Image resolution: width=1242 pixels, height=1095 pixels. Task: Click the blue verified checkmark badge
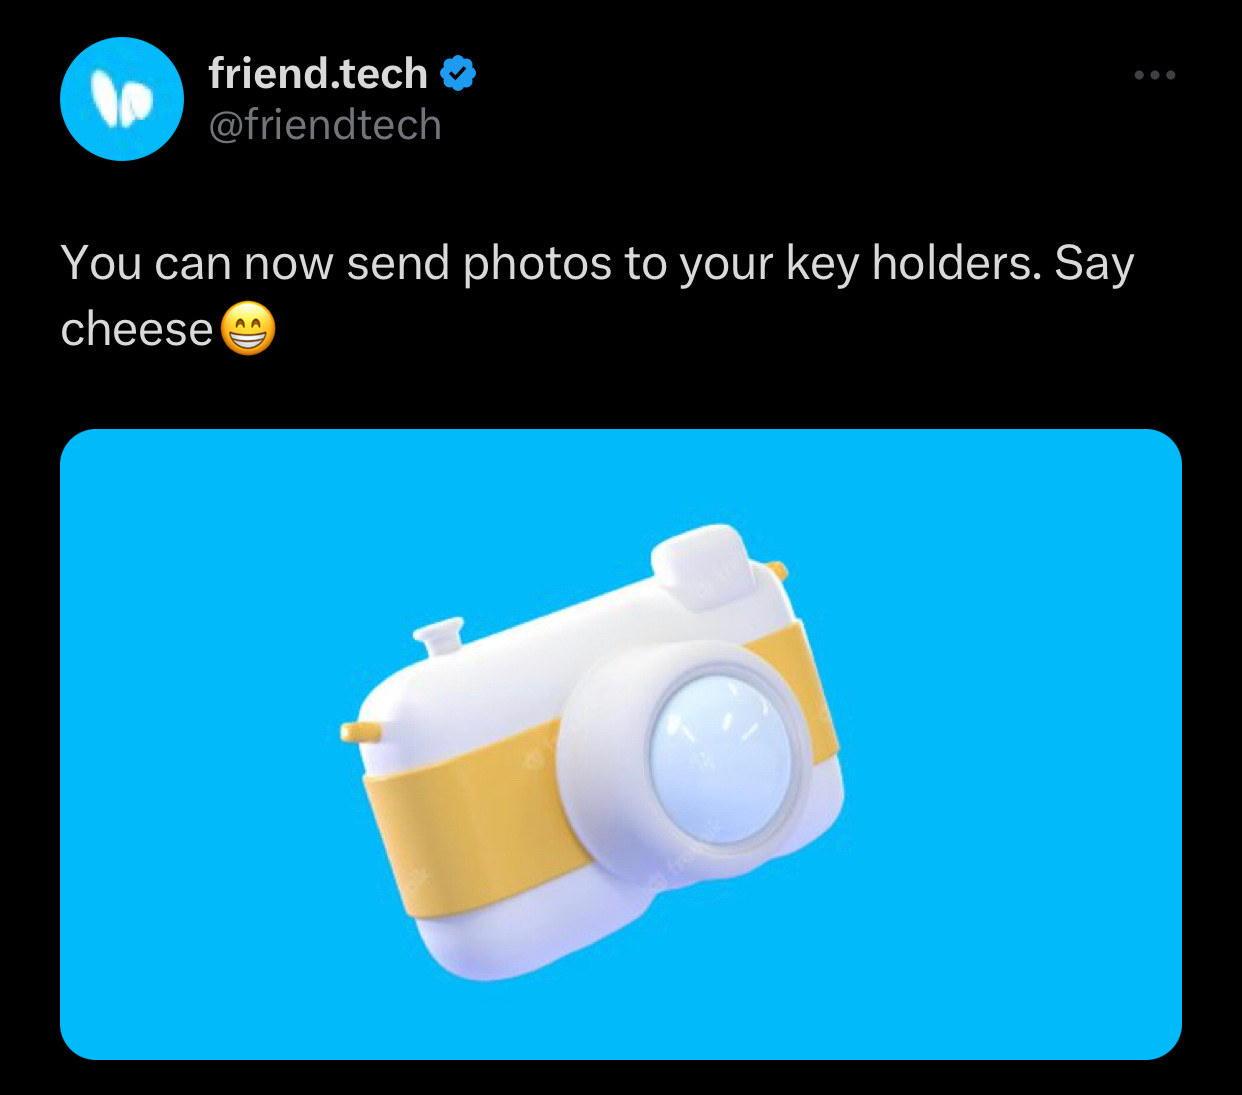[x=458, y=74]
